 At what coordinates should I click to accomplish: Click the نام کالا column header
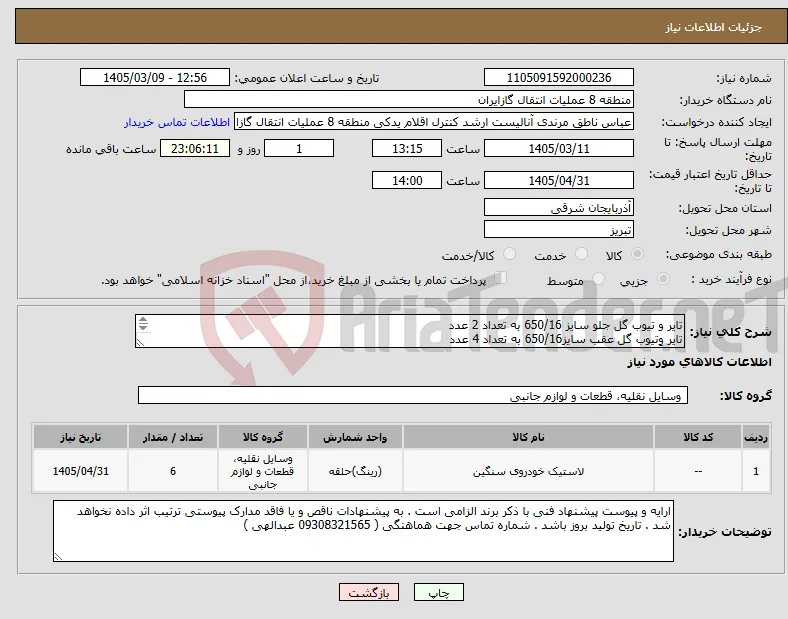point(528,437)
